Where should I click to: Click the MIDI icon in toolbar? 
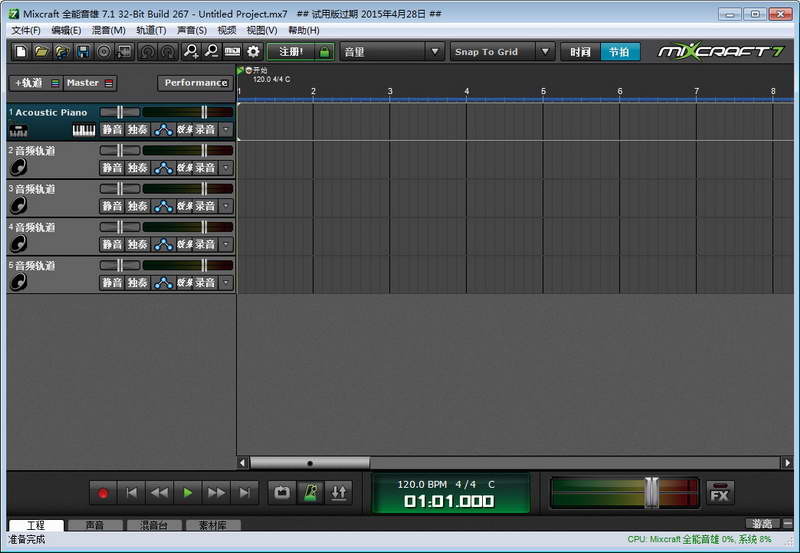pos(232,52)
